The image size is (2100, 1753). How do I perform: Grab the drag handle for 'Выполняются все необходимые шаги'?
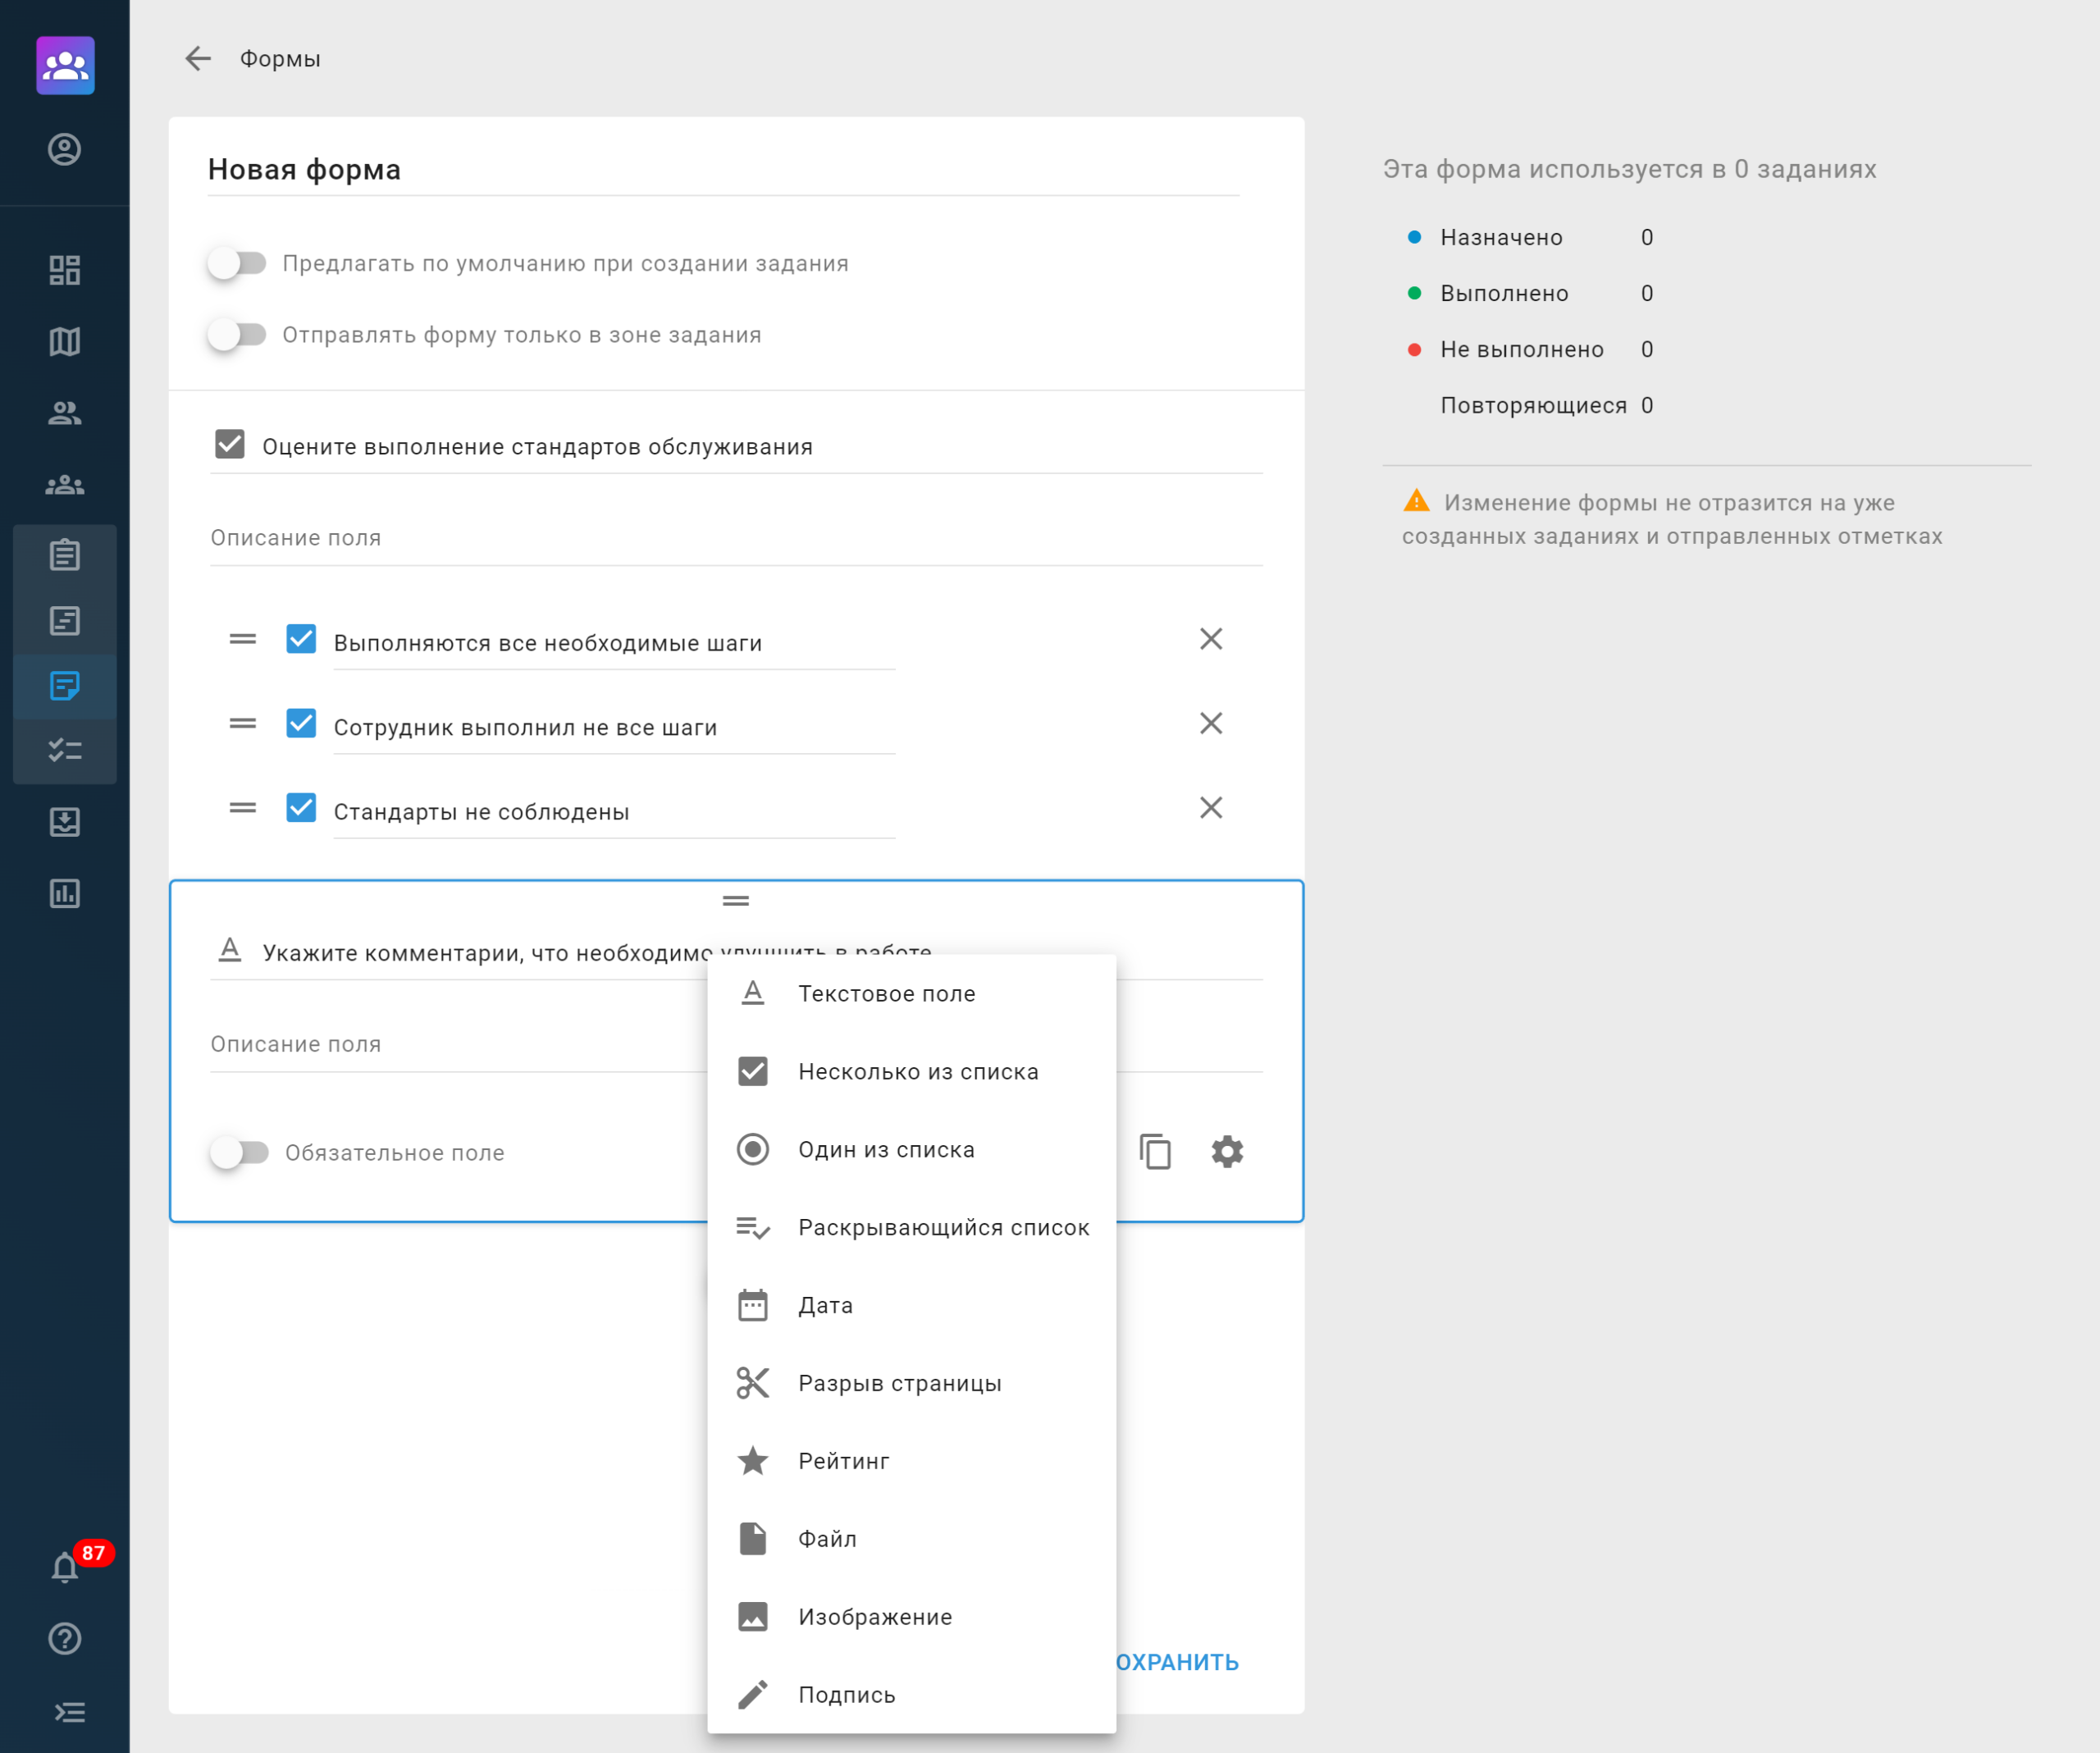click(243, 639)
